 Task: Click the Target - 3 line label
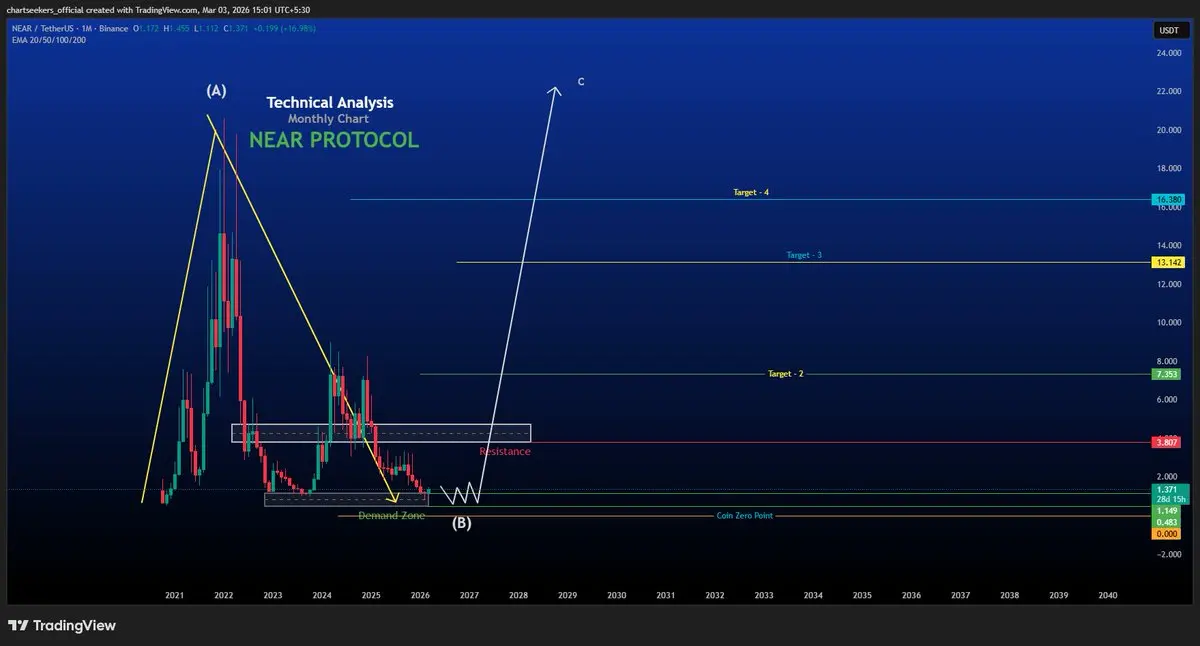(804, 255)
